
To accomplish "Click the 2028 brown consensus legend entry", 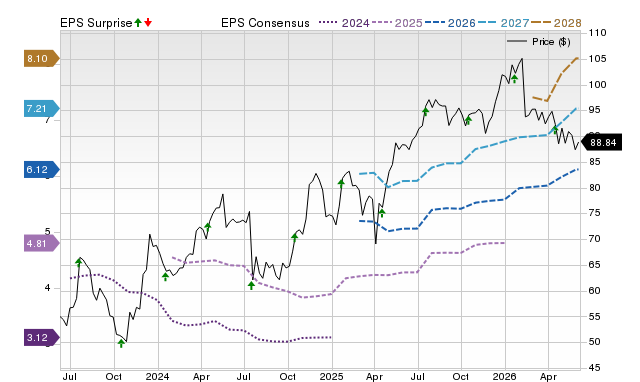I will click(x=556, y=23).
